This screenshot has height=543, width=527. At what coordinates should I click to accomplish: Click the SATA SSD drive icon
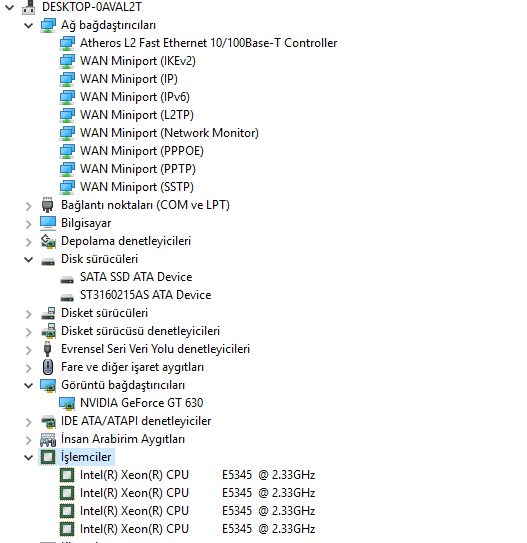(67, 279)
